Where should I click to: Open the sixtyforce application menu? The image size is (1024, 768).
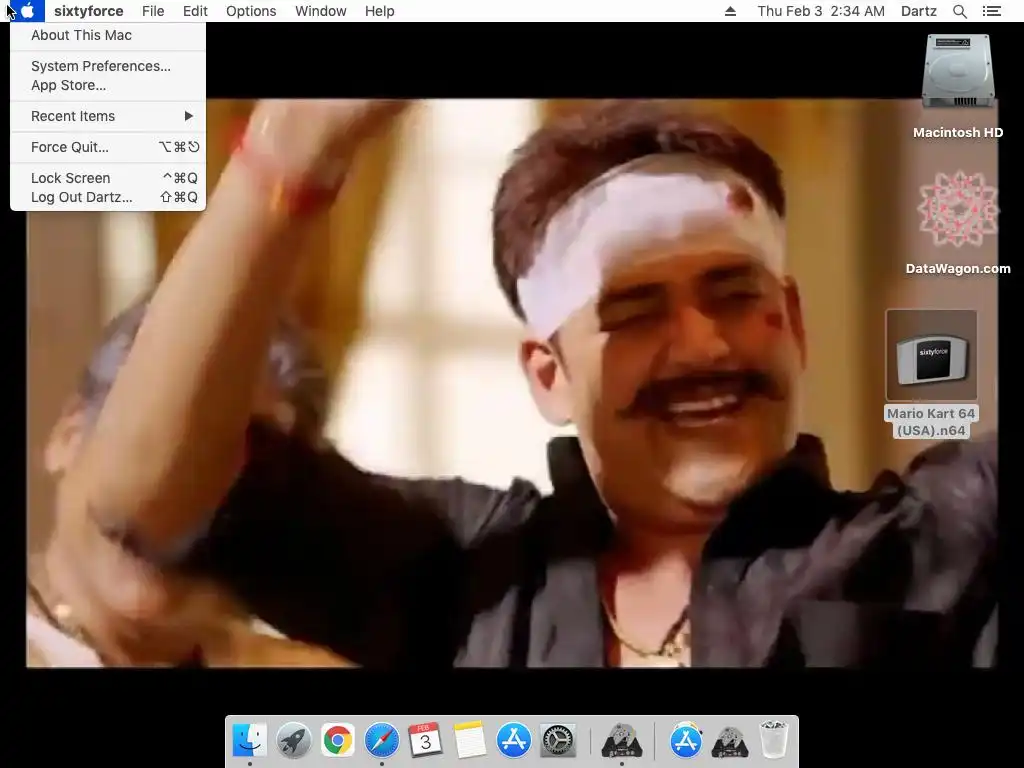coord(89,11)
